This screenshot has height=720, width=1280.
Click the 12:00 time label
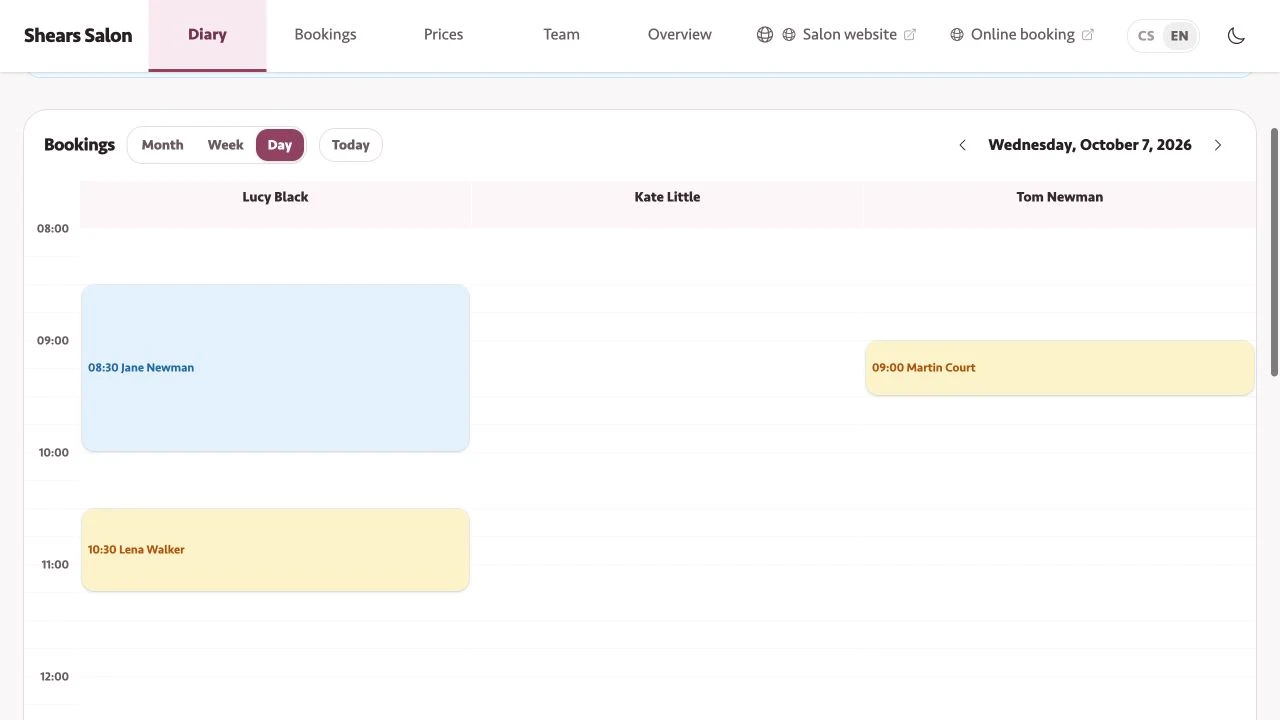coord(54,677)
